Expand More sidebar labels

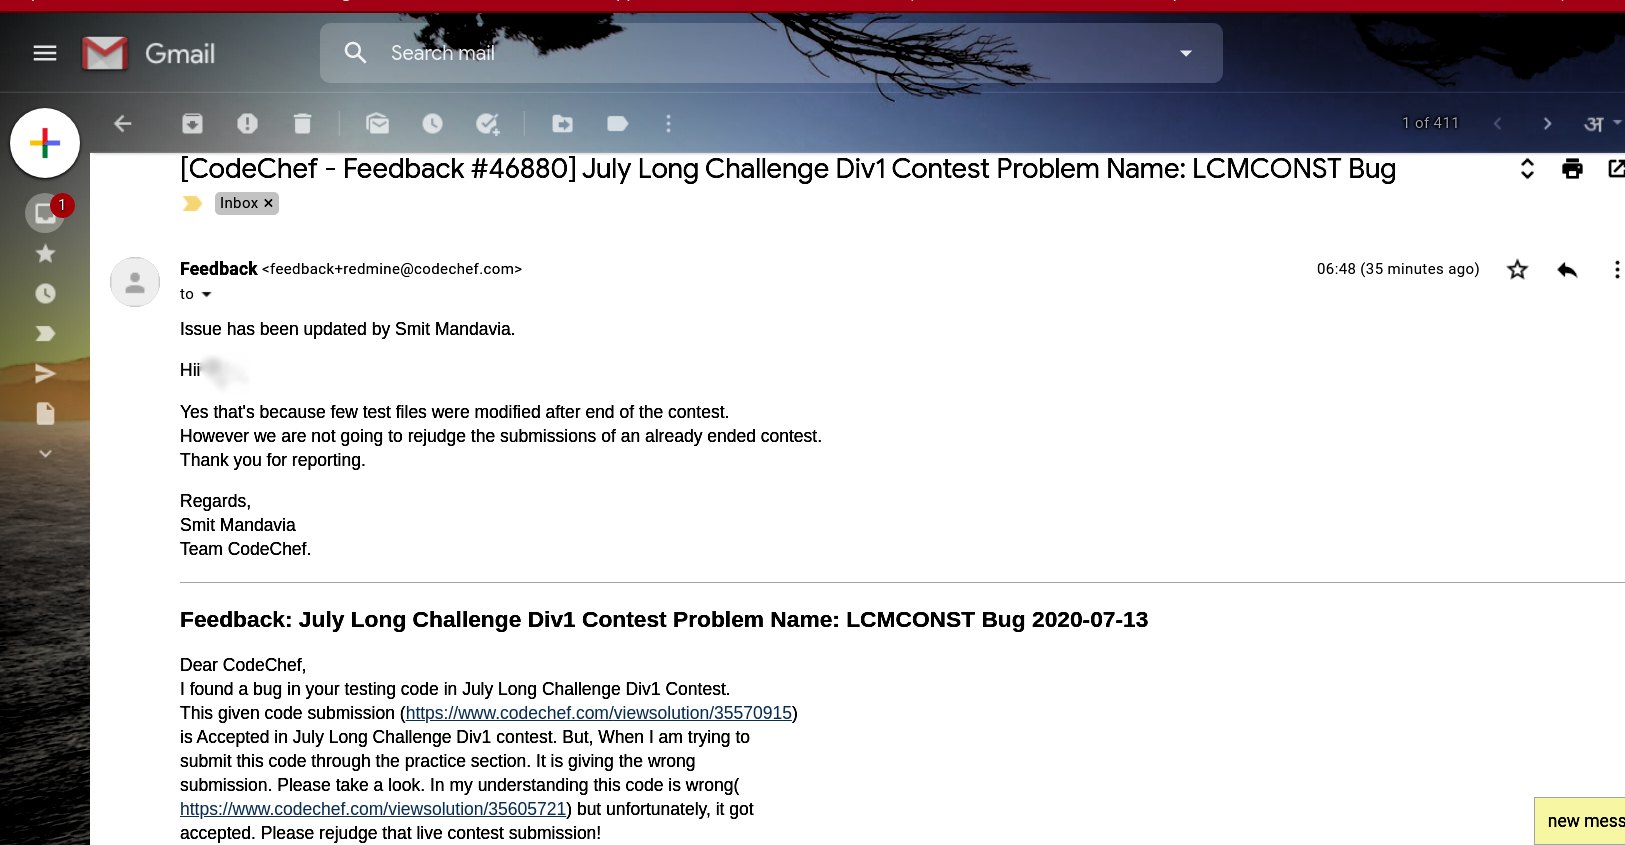pyautogui.click(x=45, y=454)
